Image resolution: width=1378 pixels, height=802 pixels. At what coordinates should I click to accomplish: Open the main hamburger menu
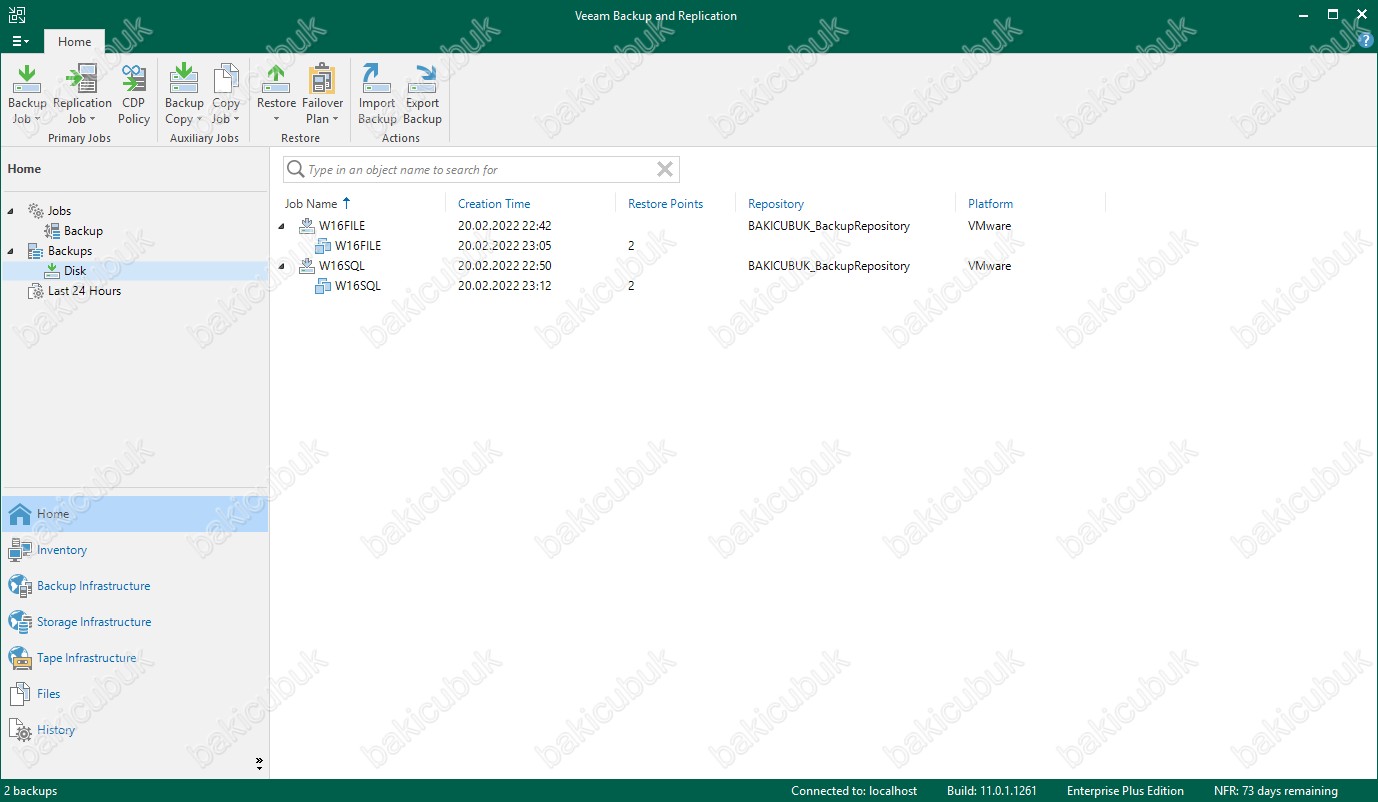pos(20,41)
